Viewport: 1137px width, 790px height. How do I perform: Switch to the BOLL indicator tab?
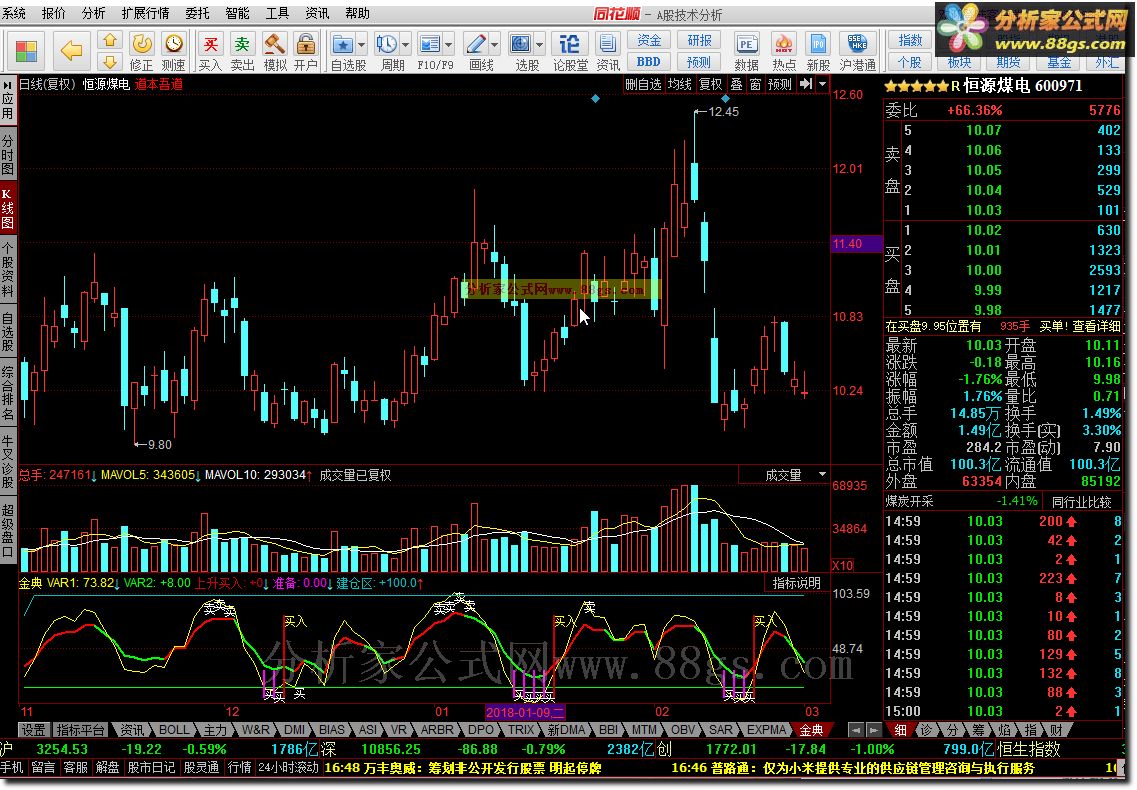click(174, 730)
